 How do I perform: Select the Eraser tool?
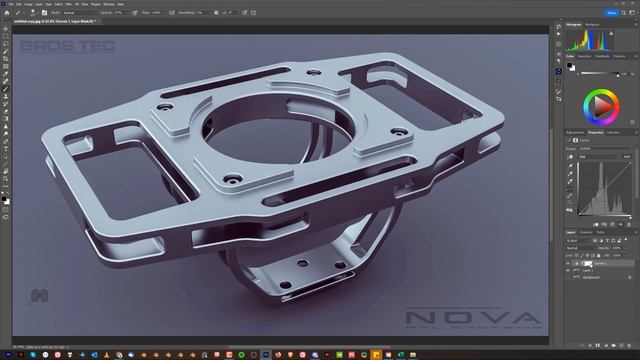5,111
